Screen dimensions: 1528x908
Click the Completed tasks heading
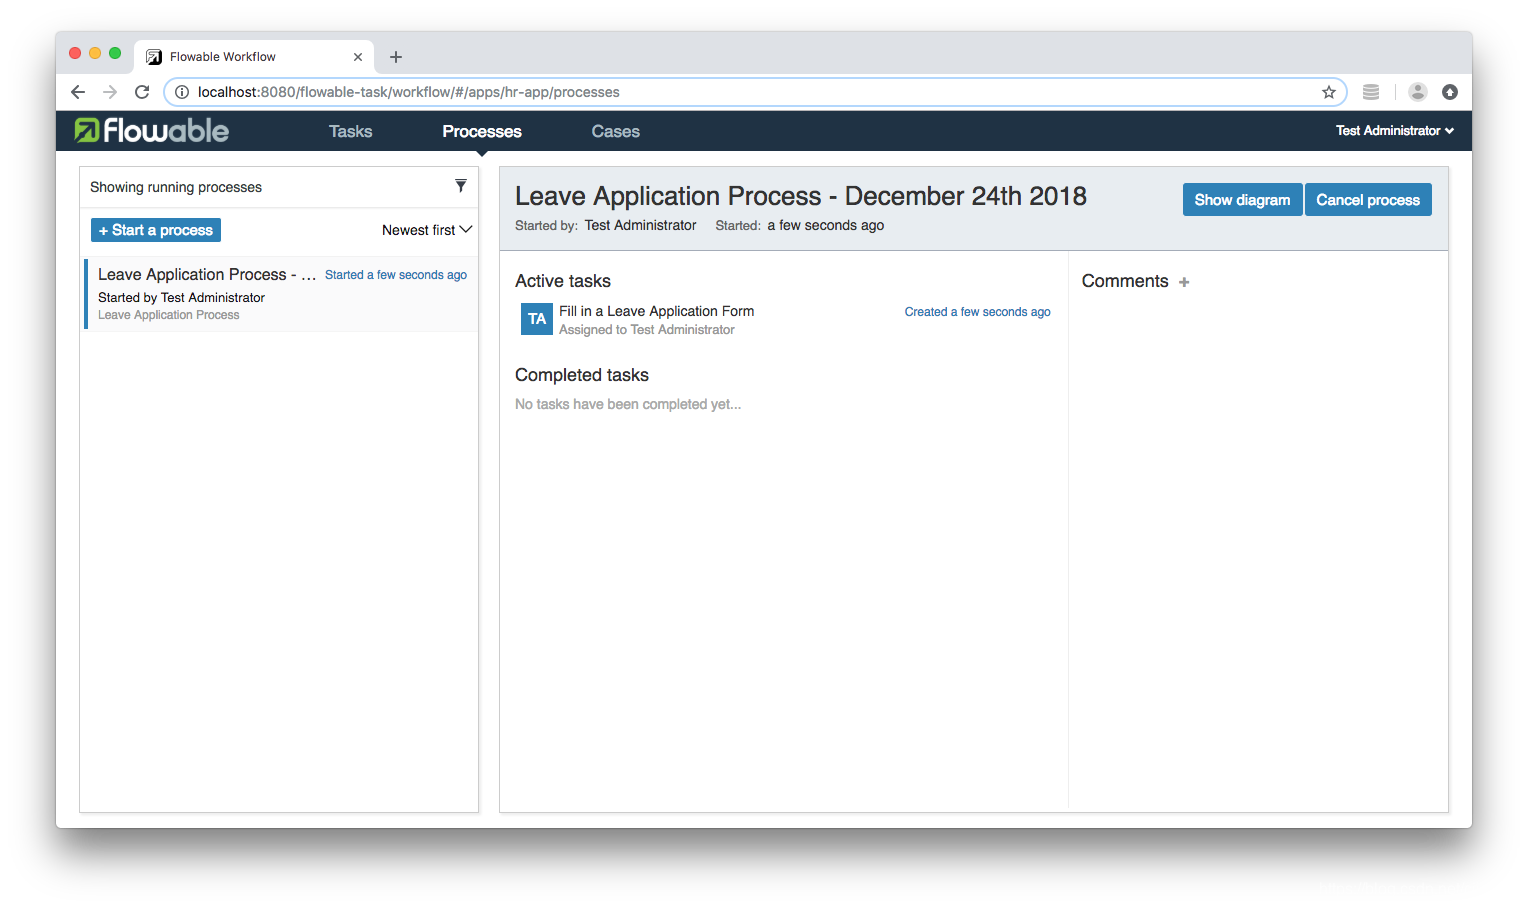click(582, 375)
